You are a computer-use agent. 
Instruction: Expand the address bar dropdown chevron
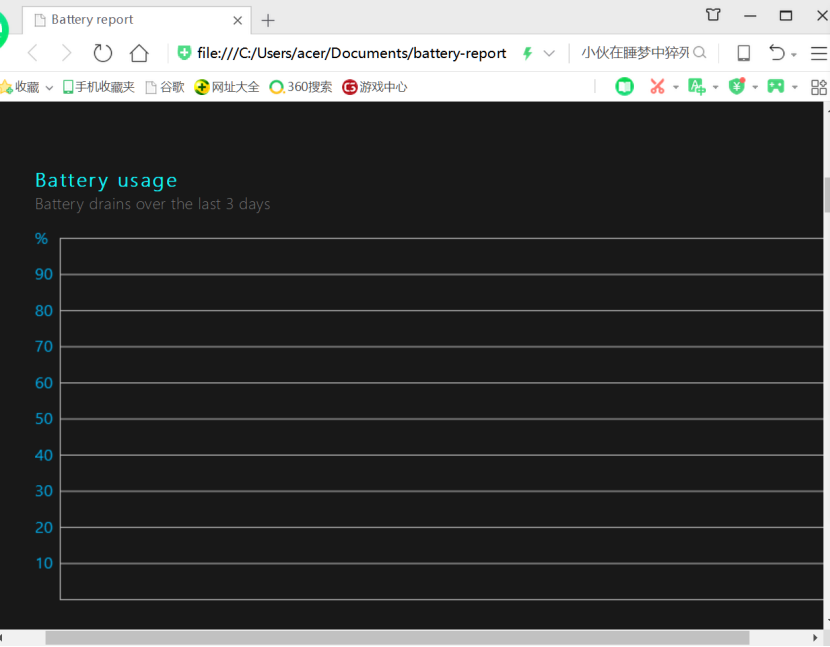click(549, 53)
